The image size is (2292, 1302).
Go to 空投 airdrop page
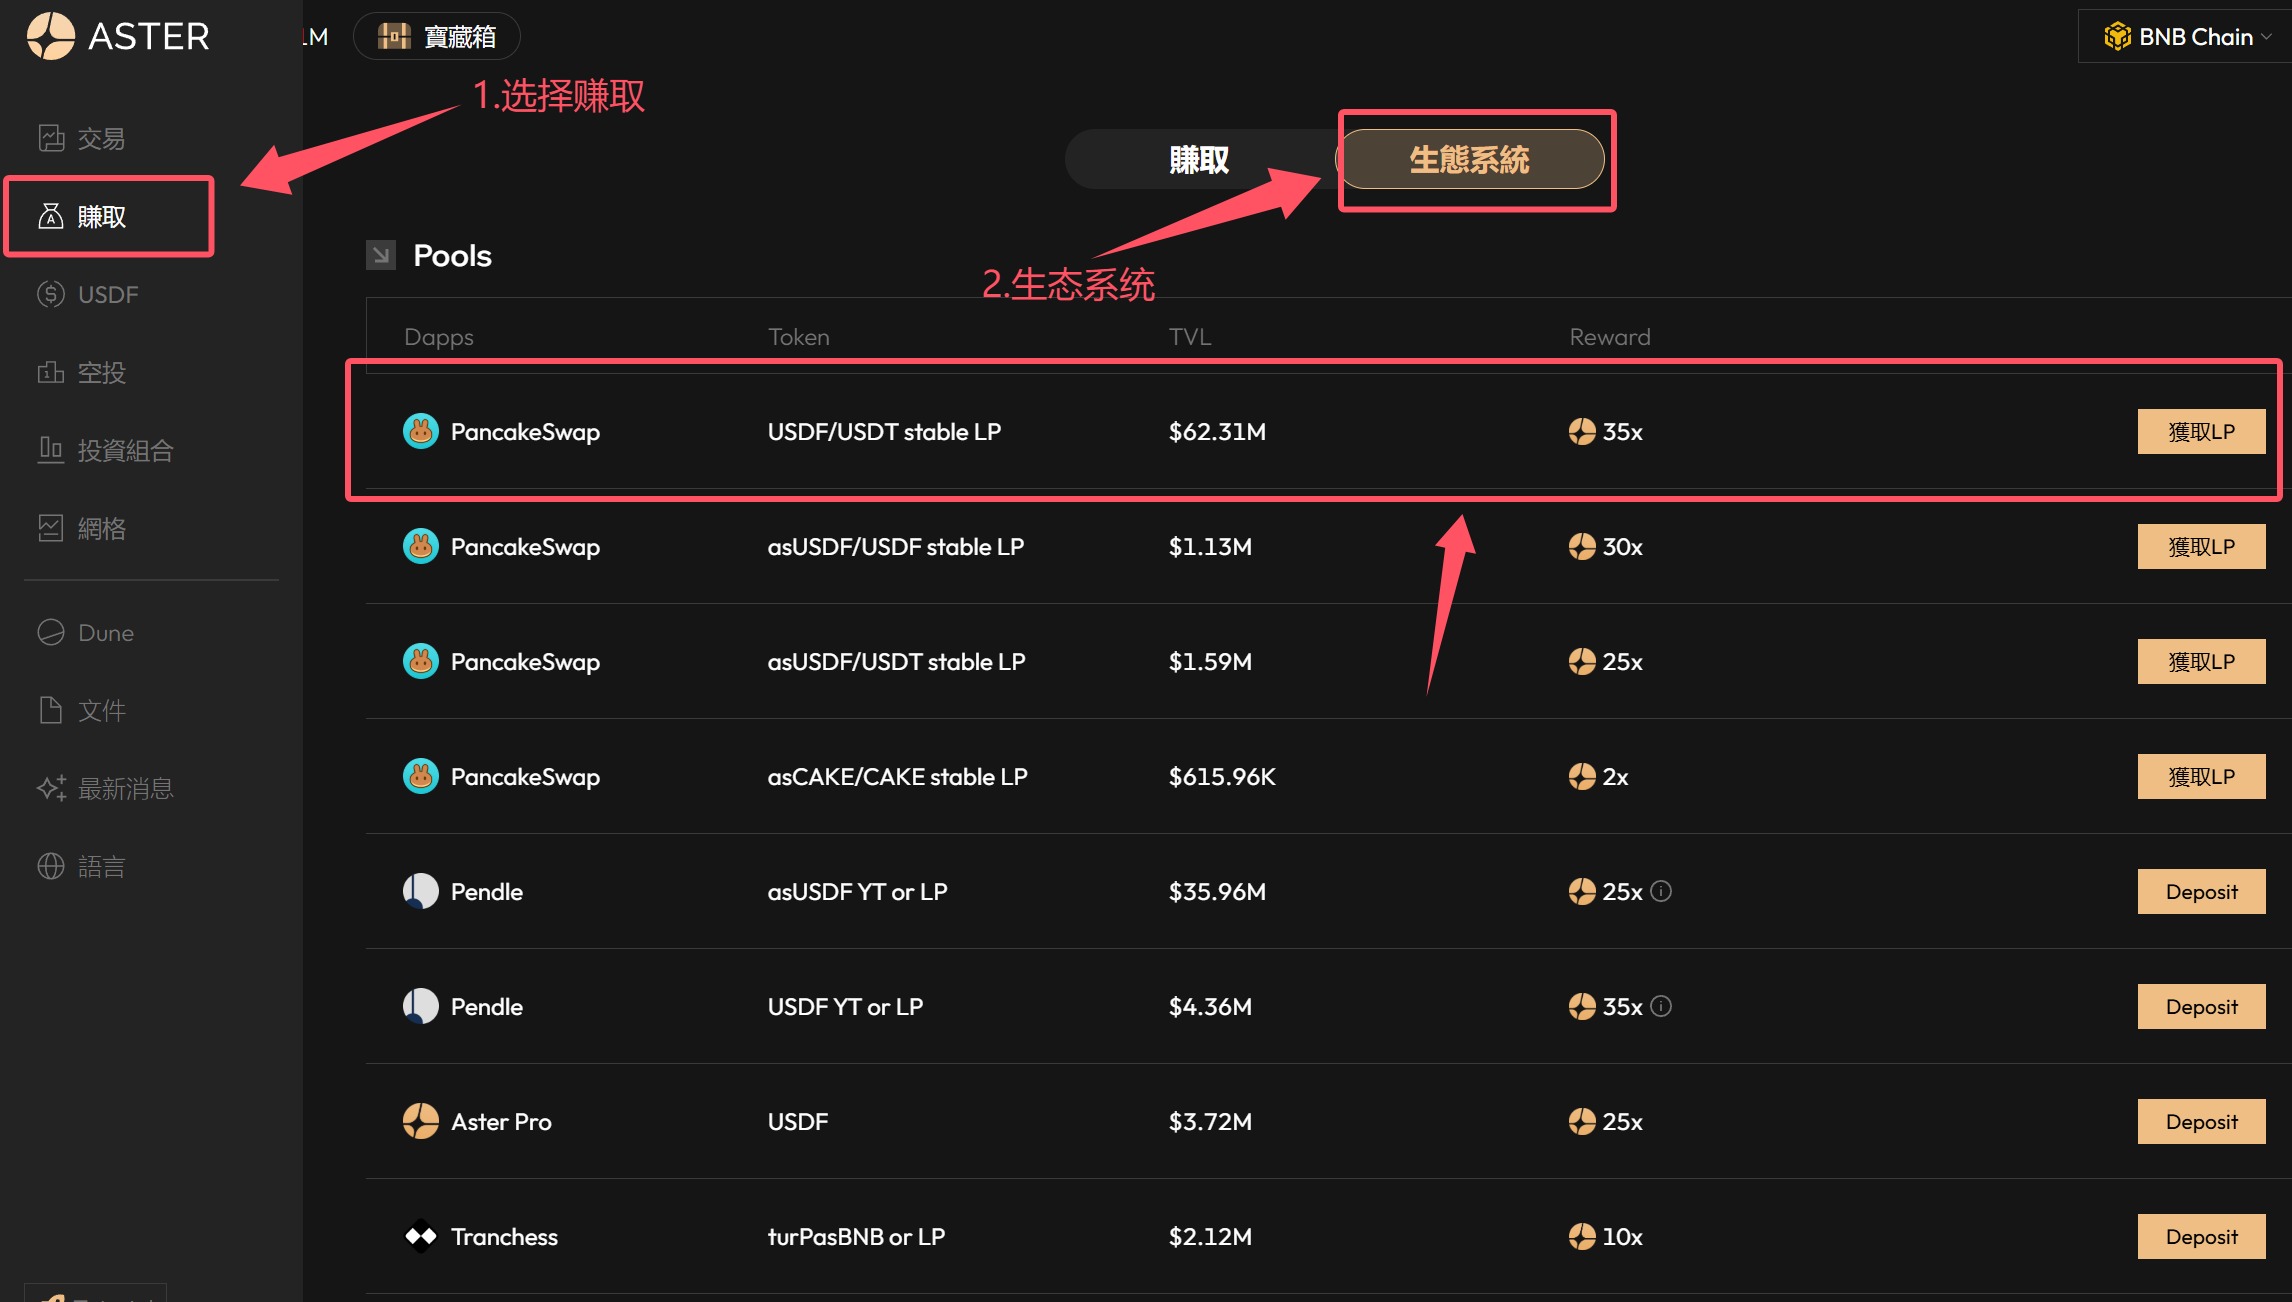tap(82, 372)
